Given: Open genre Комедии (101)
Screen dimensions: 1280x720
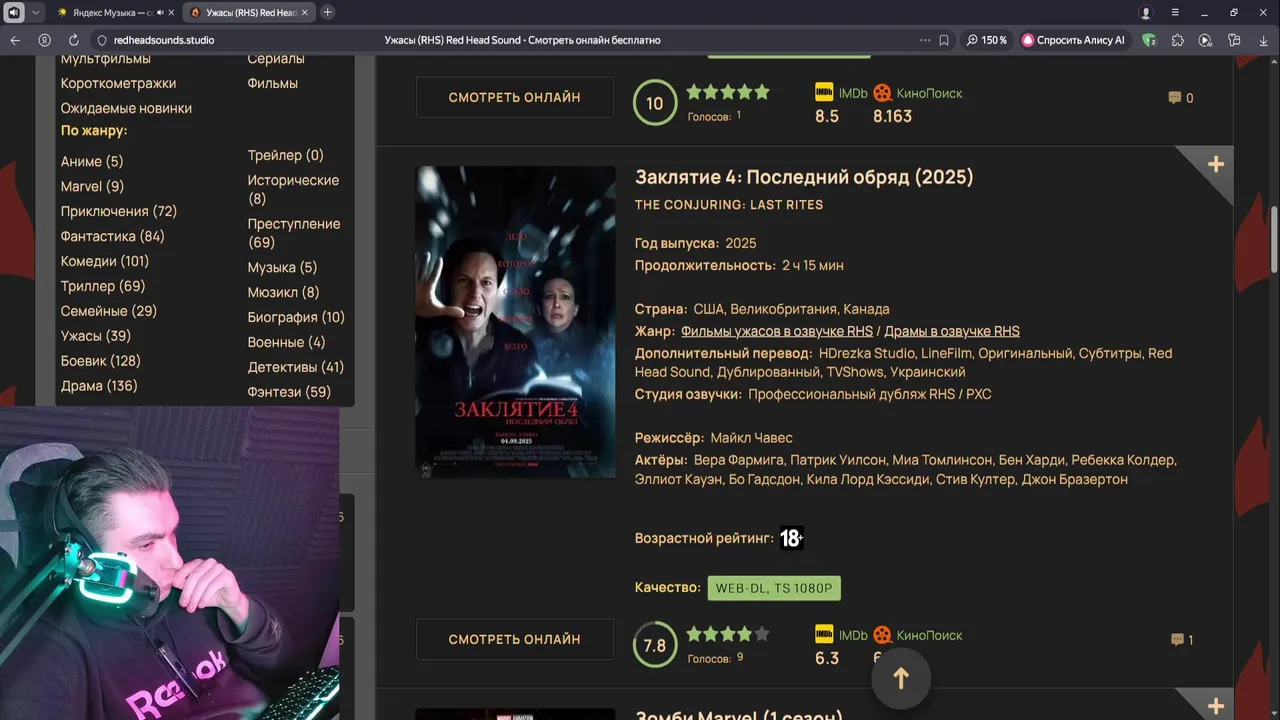Looking at the screenshot, I should click(105, 261).
